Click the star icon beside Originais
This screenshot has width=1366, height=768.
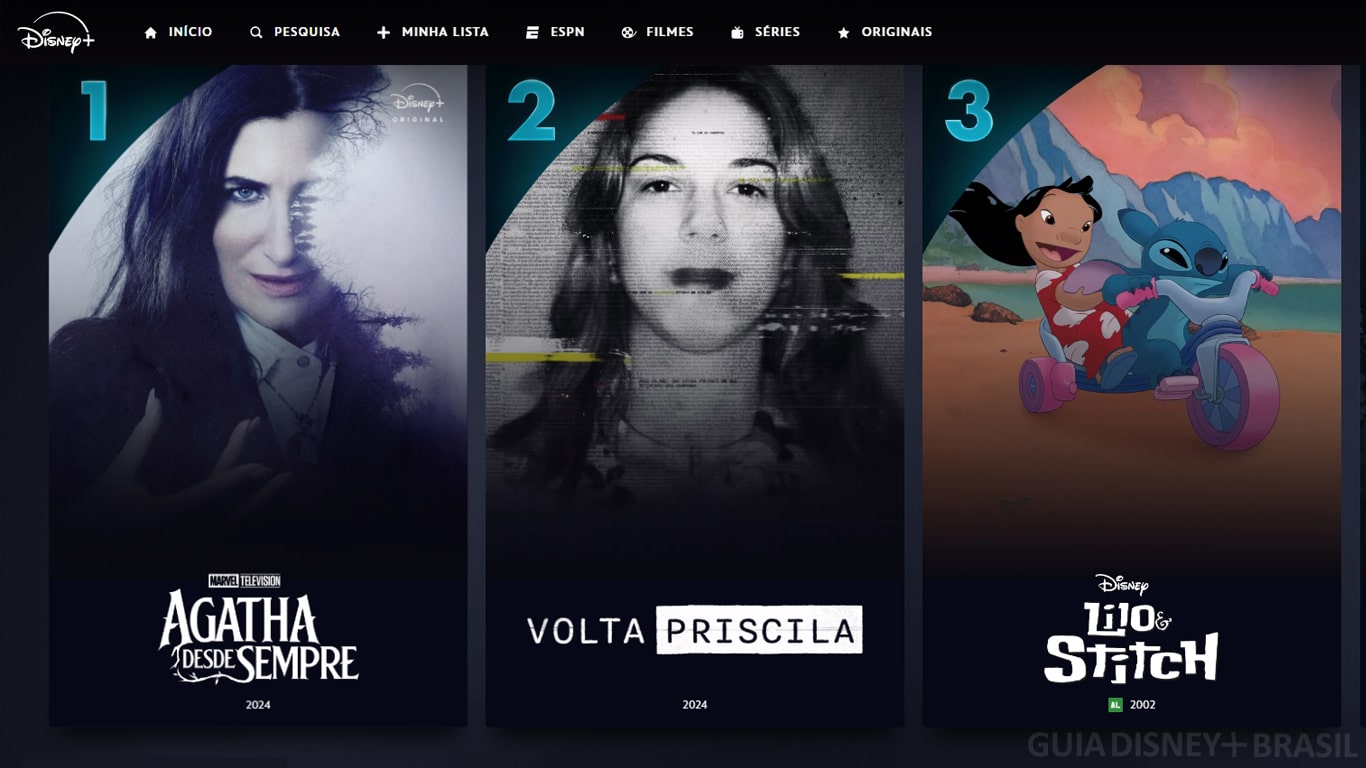(843, 33)
